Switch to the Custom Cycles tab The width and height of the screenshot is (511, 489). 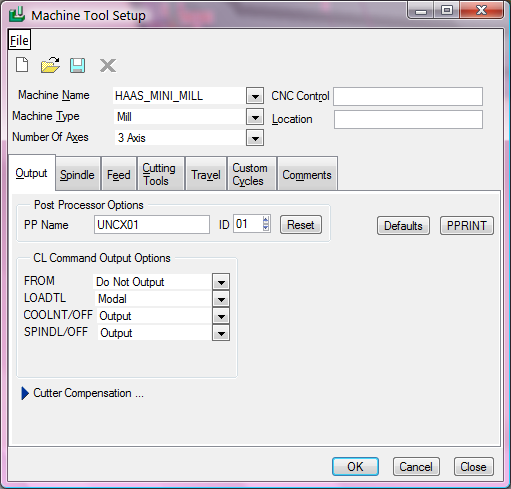pos(252,174)
